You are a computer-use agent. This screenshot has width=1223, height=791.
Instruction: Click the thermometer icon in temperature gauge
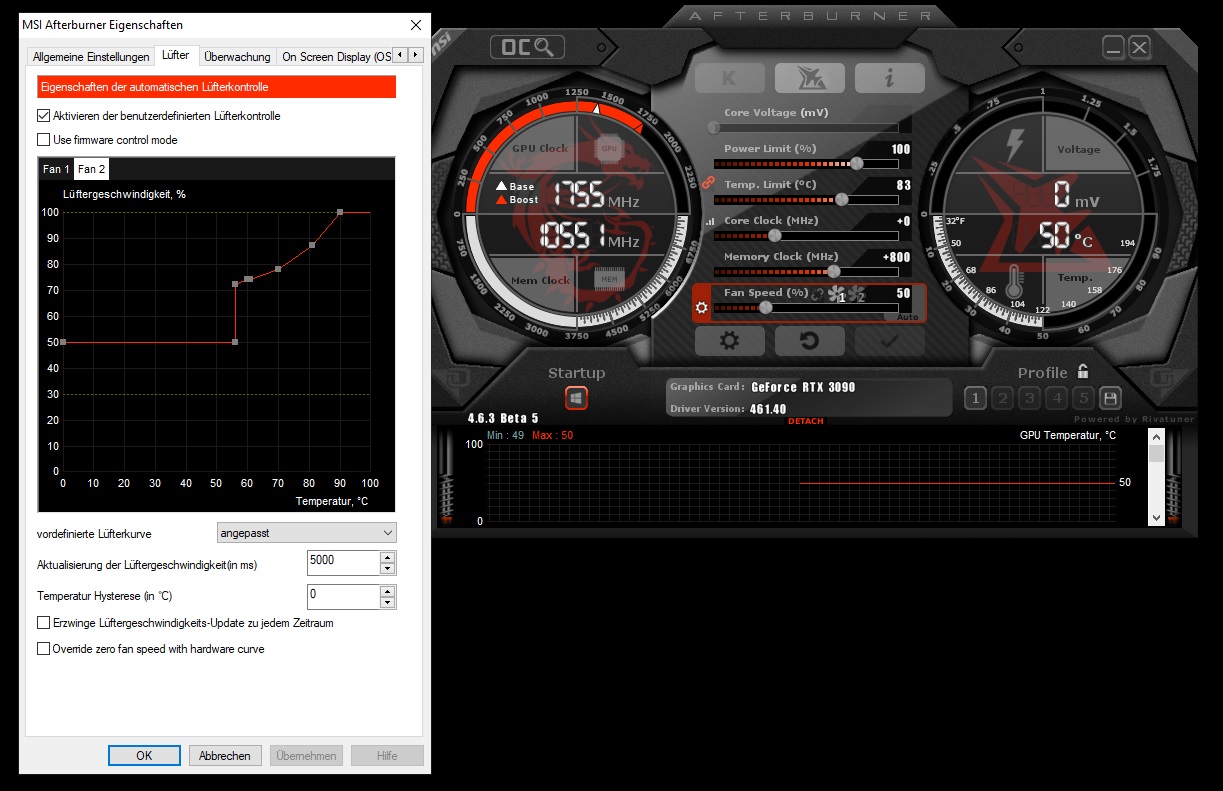click(x=1016, y=280)
